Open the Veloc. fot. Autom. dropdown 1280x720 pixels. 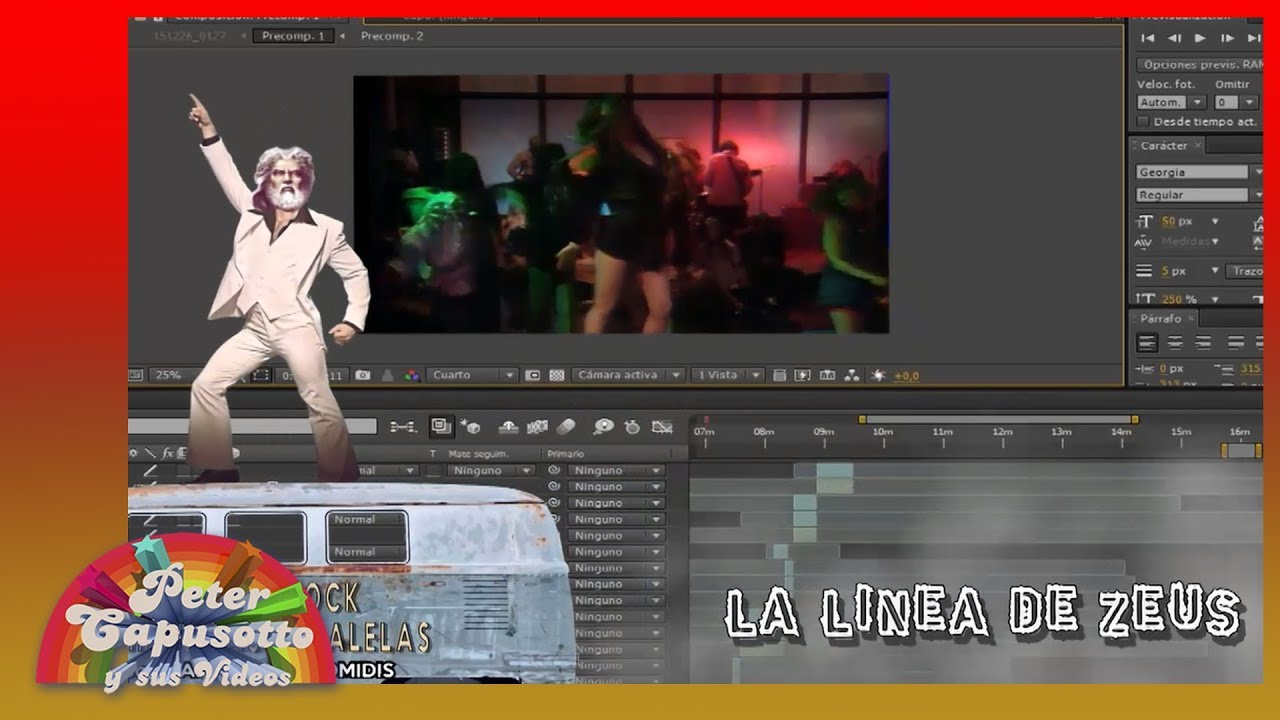click(1171, 102)
